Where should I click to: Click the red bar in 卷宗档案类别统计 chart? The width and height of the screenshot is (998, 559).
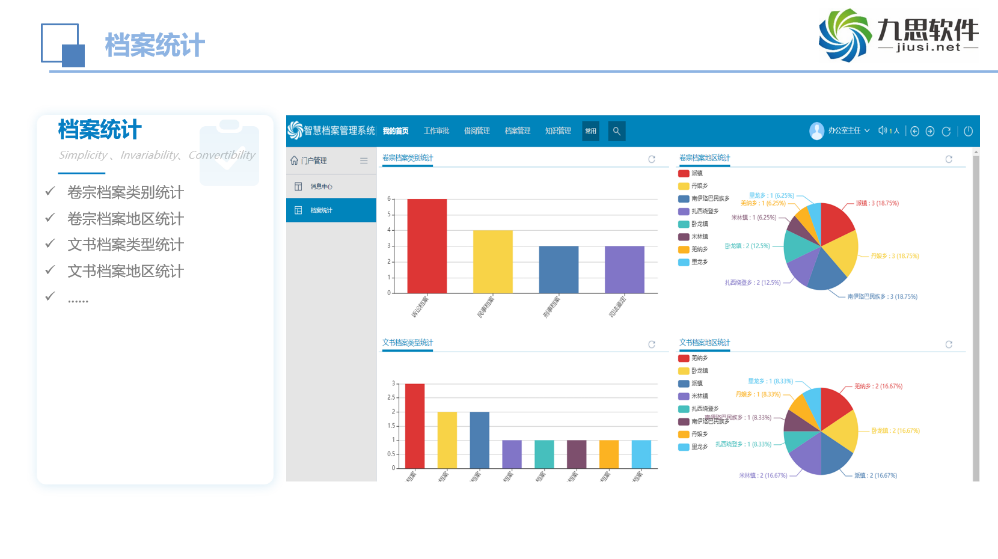tap(427, 246)
